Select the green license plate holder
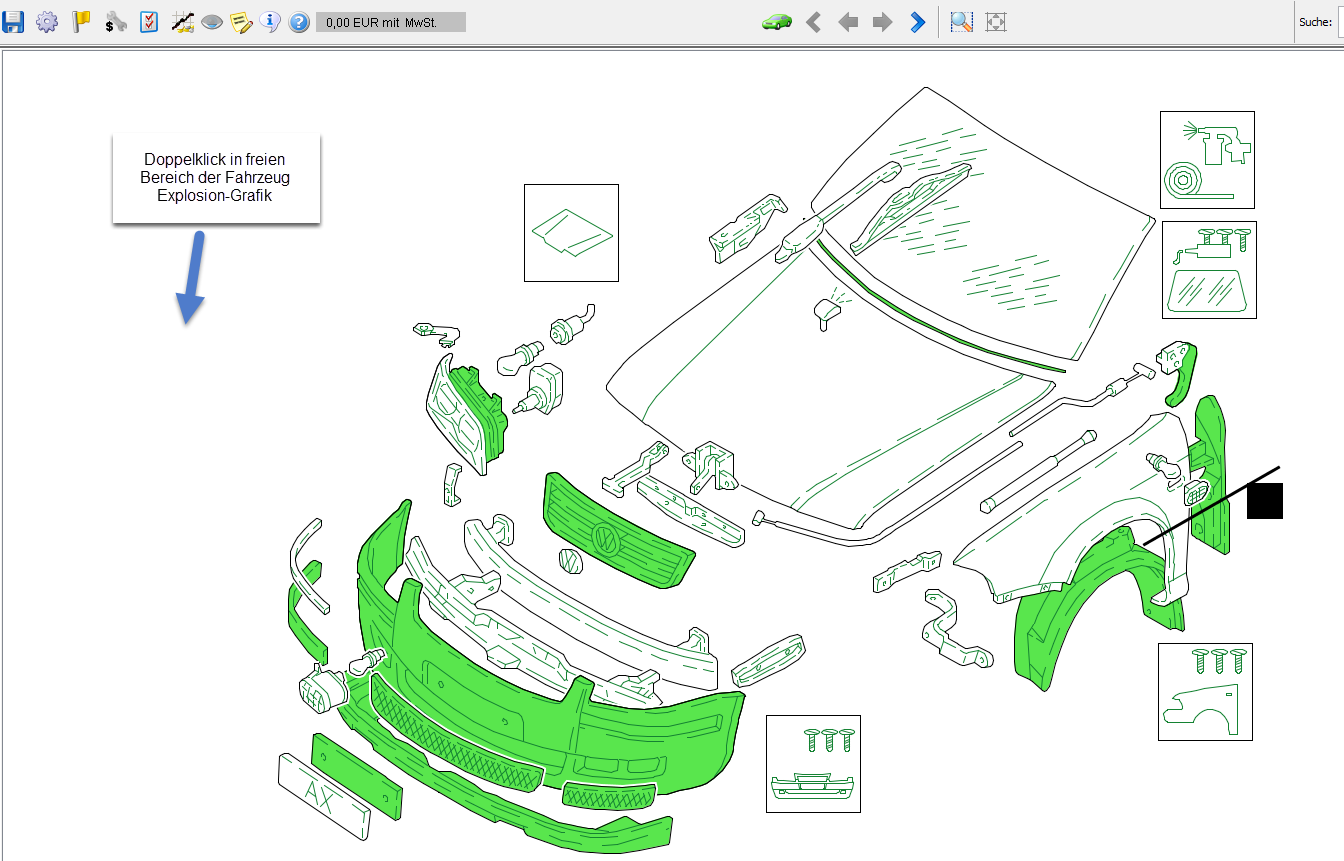This screenshot has height=861, width=1344. [x=357, y=776]
